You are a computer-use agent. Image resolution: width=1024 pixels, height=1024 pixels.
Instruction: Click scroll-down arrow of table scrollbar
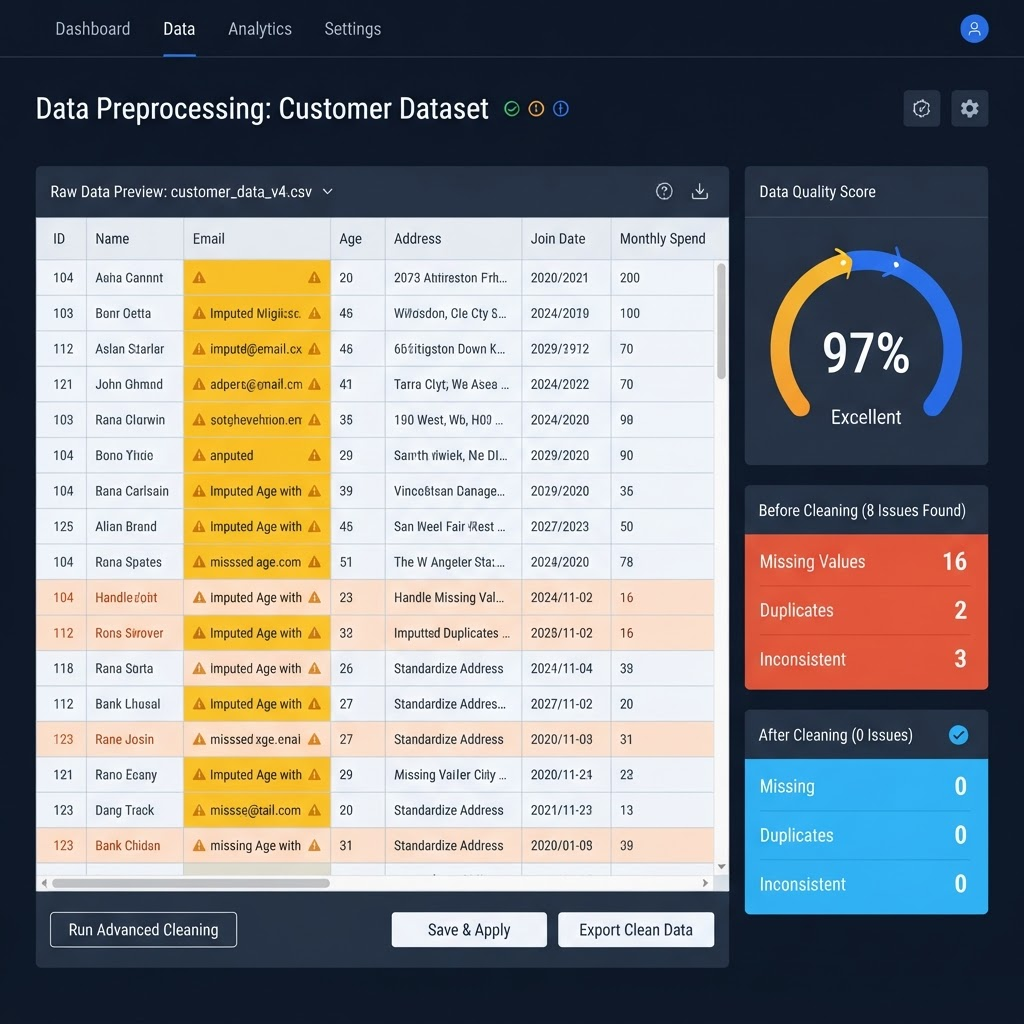point(721,867)
